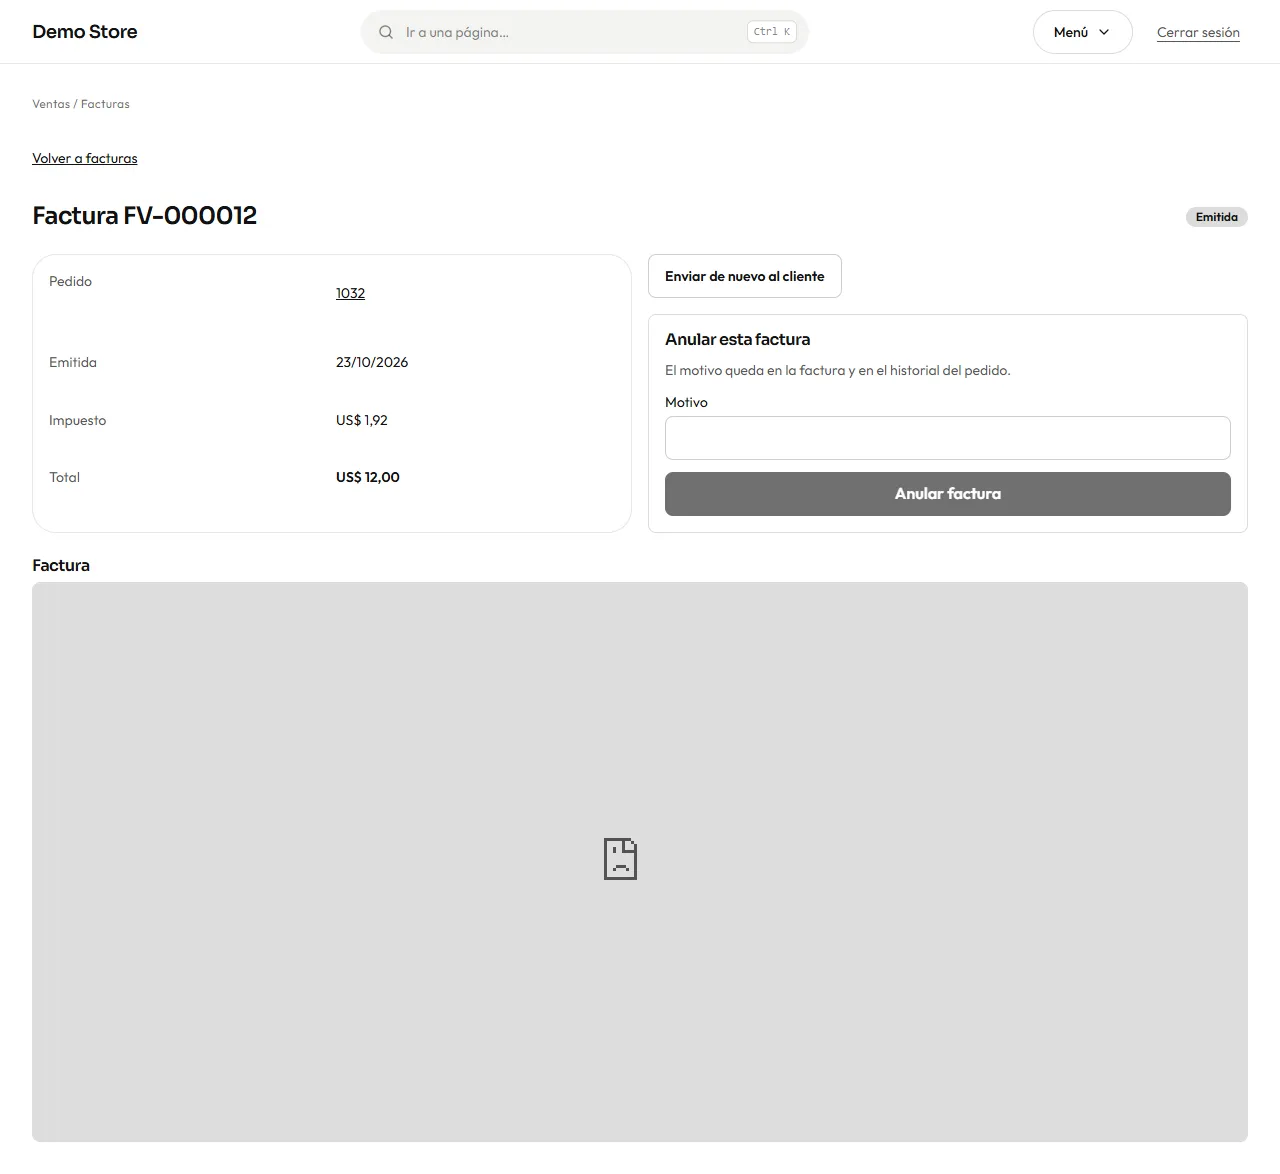The width and height of the screenshot is (1280, 1174).
Task: Focus the 'Ir a una página' search field
Action: [x=584, y=32]
